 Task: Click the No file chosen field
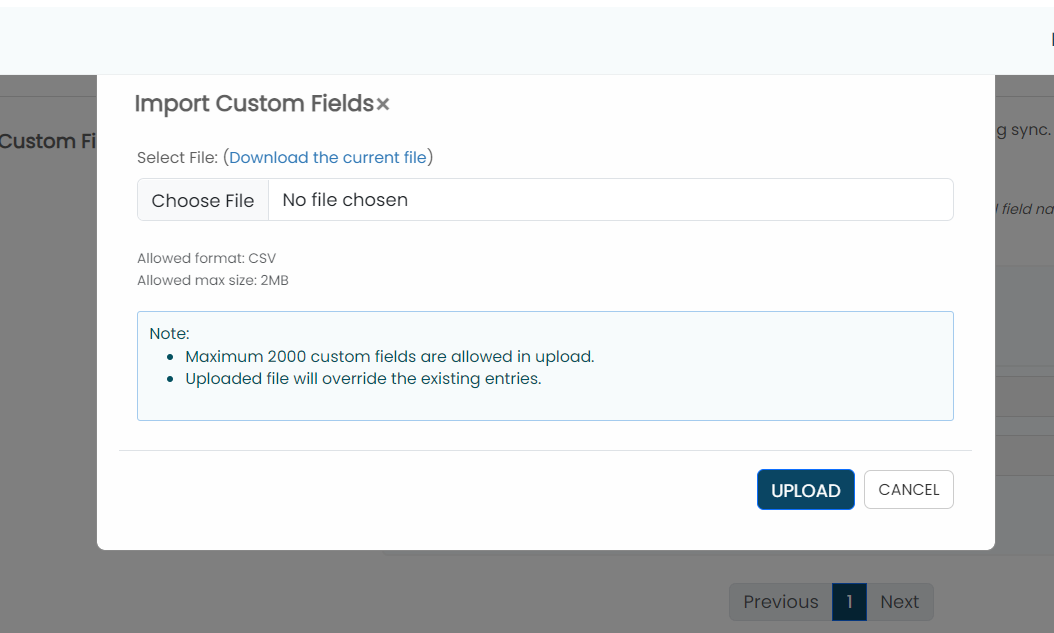[610, 200]
